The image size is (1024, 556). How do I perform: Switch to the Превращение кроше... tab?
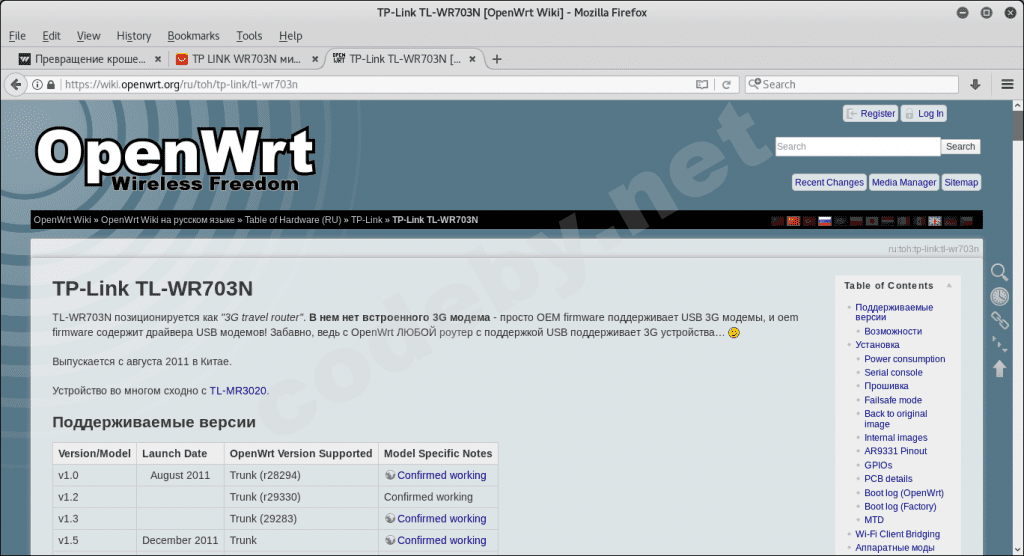90,59
